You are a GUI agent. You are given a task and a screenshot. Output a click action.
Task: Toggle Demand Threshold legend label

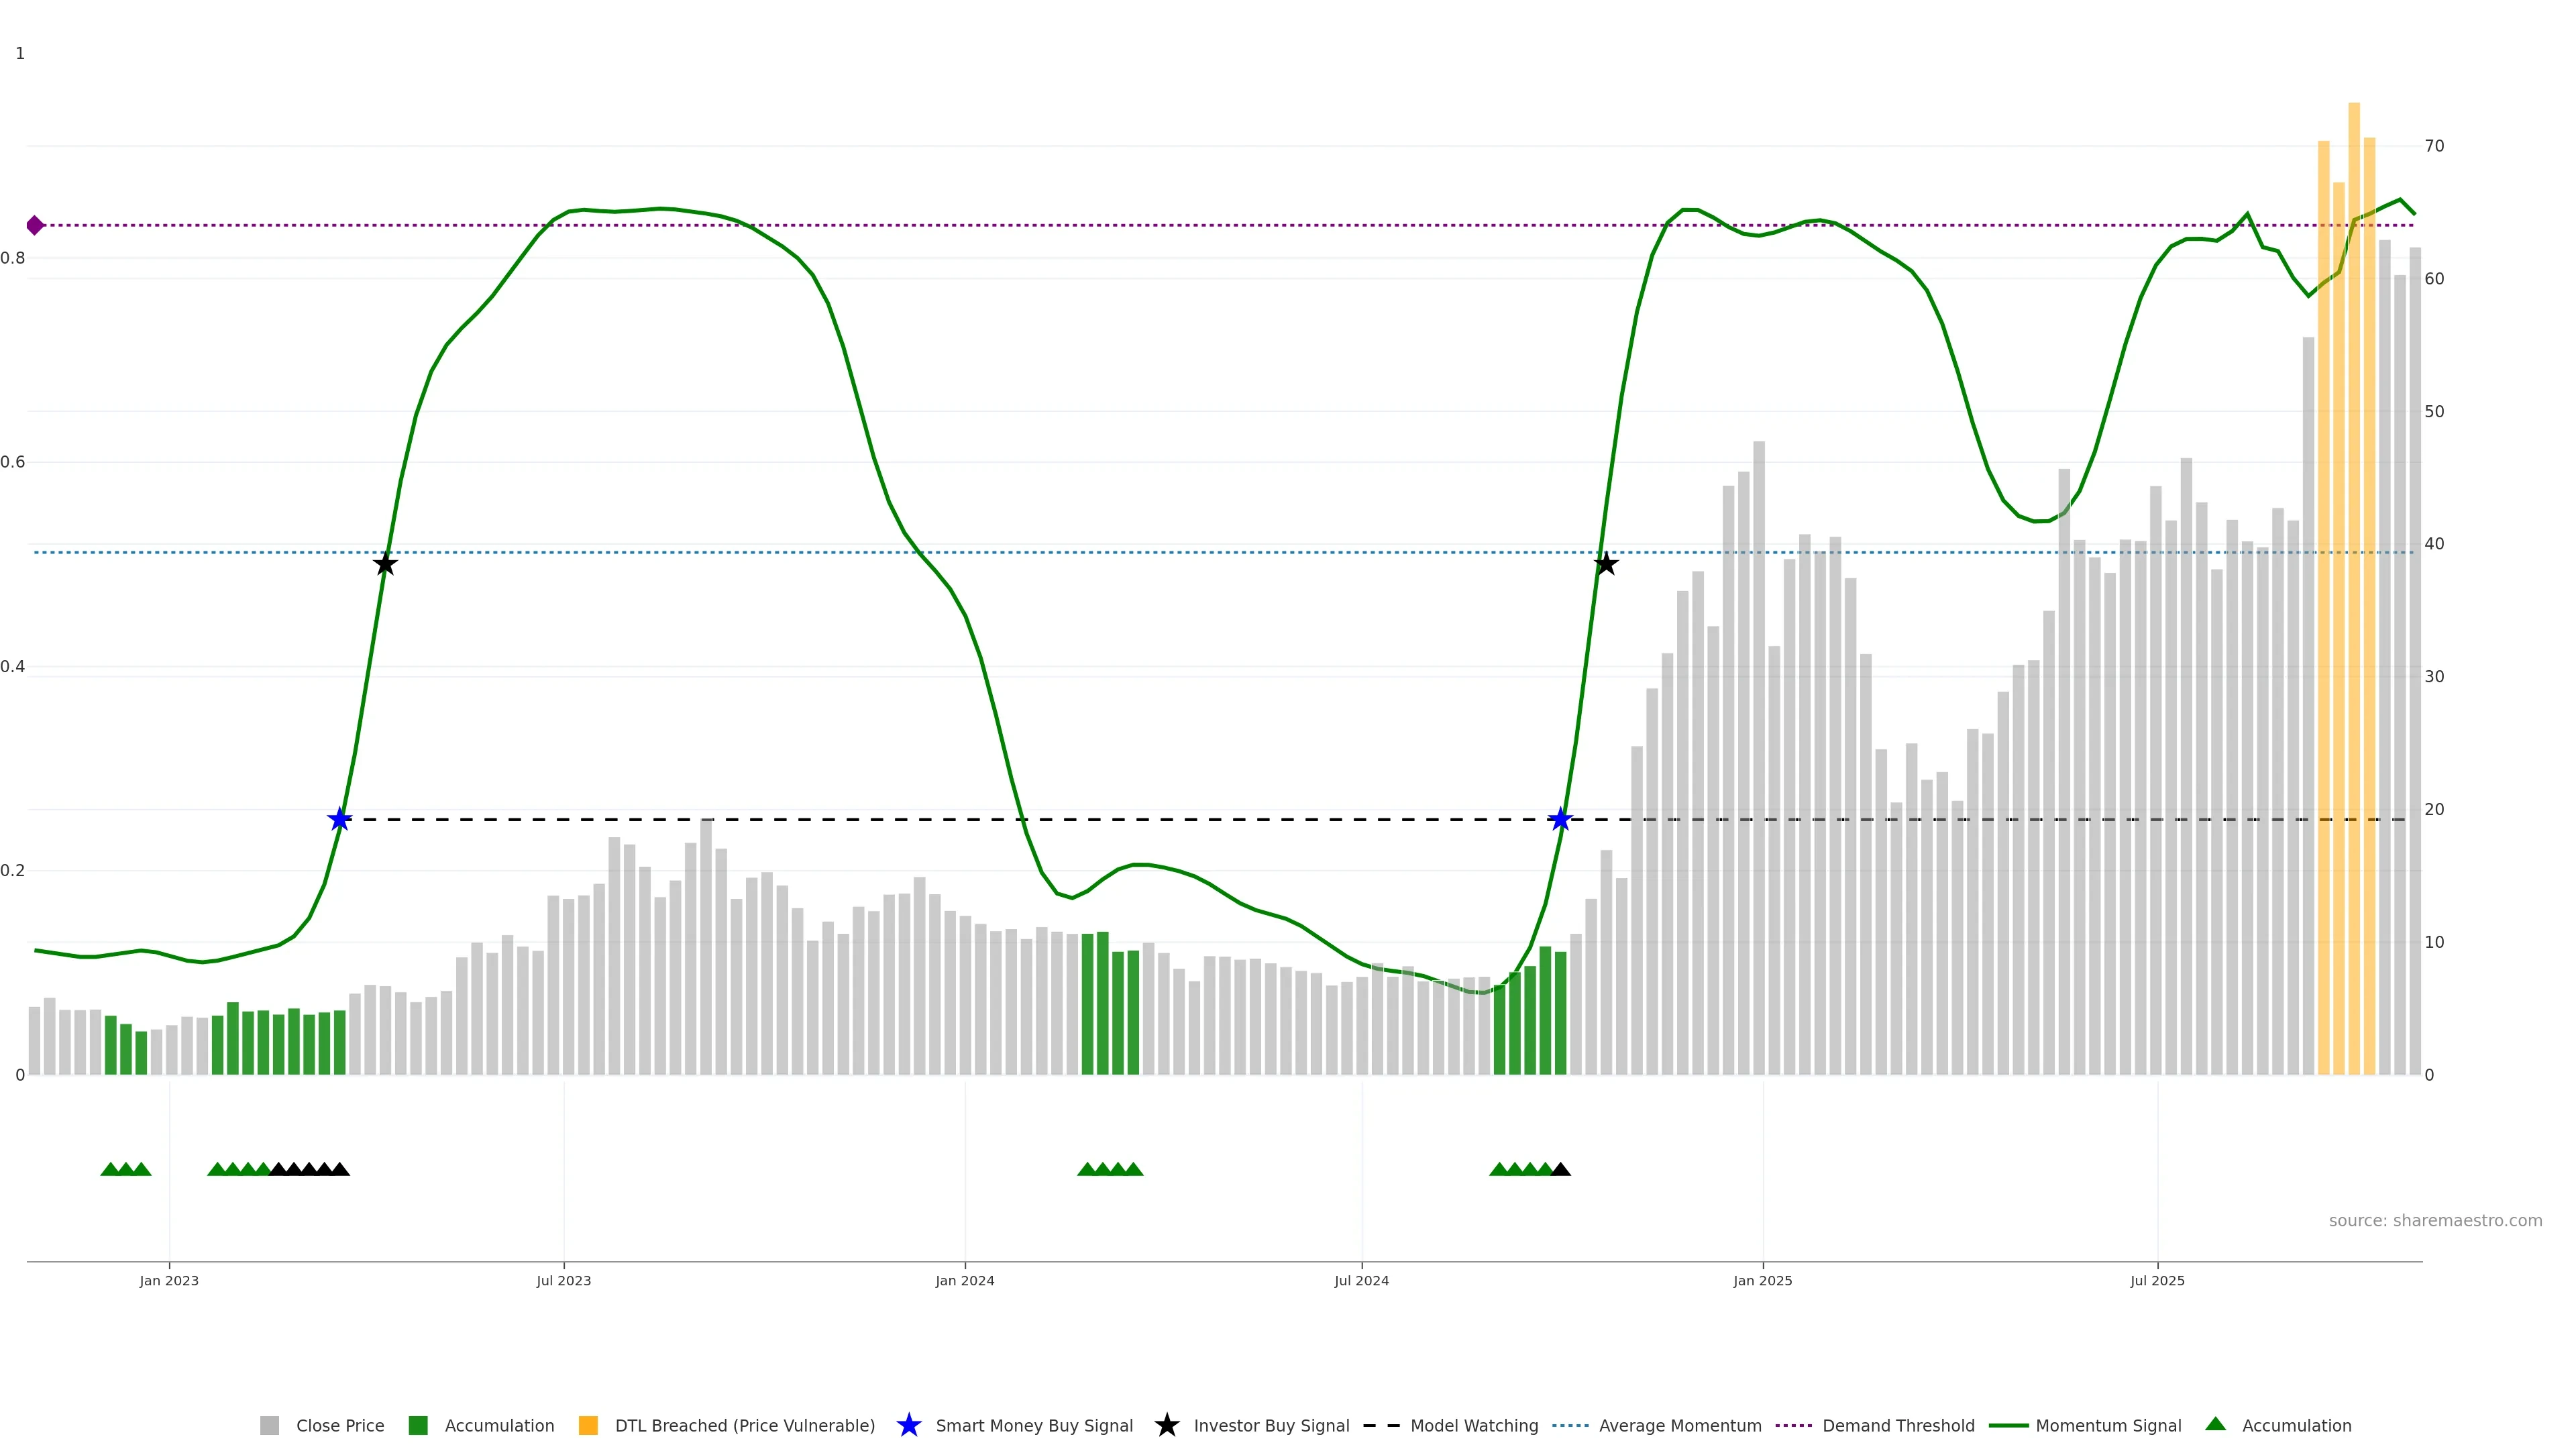(x=1898, y=1426)
